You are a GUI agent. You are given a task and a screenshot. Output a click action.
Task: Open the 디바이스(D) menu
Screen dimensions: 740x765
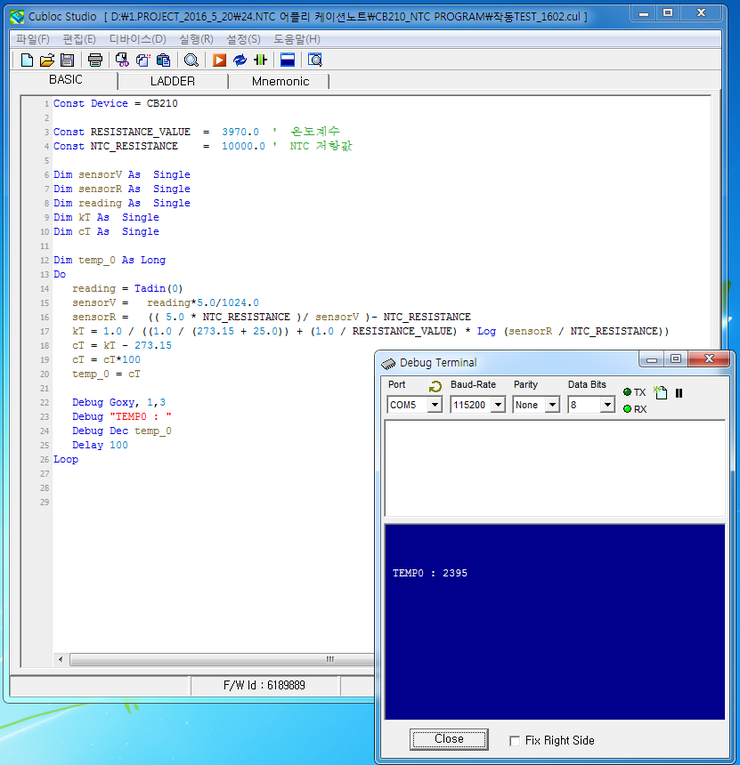[x=137, y=39]
